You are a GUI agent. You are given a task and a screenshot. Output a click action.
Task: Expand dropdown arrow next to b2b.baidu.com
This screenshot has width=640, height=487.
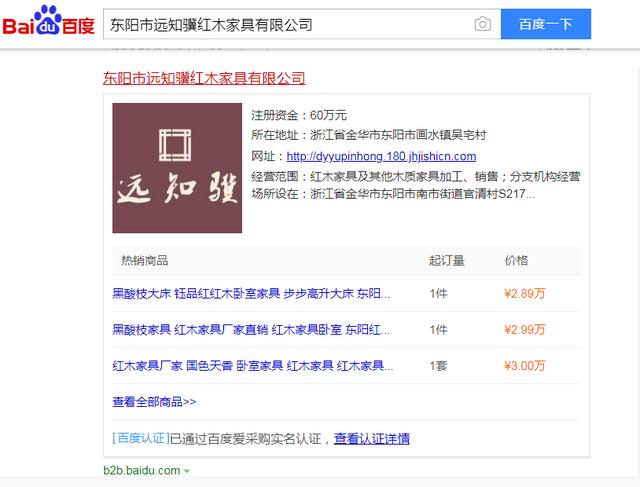point(187,471)
